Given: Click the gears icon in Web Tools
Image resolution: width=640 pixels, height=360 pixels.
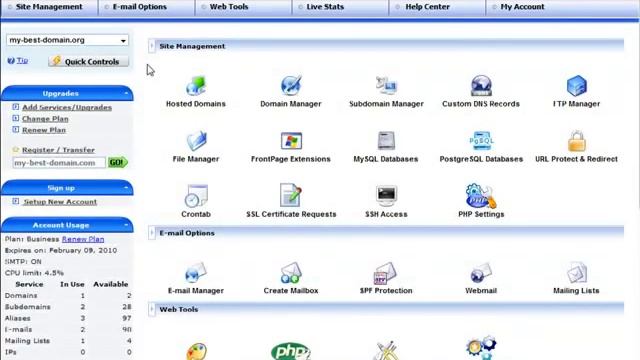Looking at the screenshot, I should tap(481, 348).
